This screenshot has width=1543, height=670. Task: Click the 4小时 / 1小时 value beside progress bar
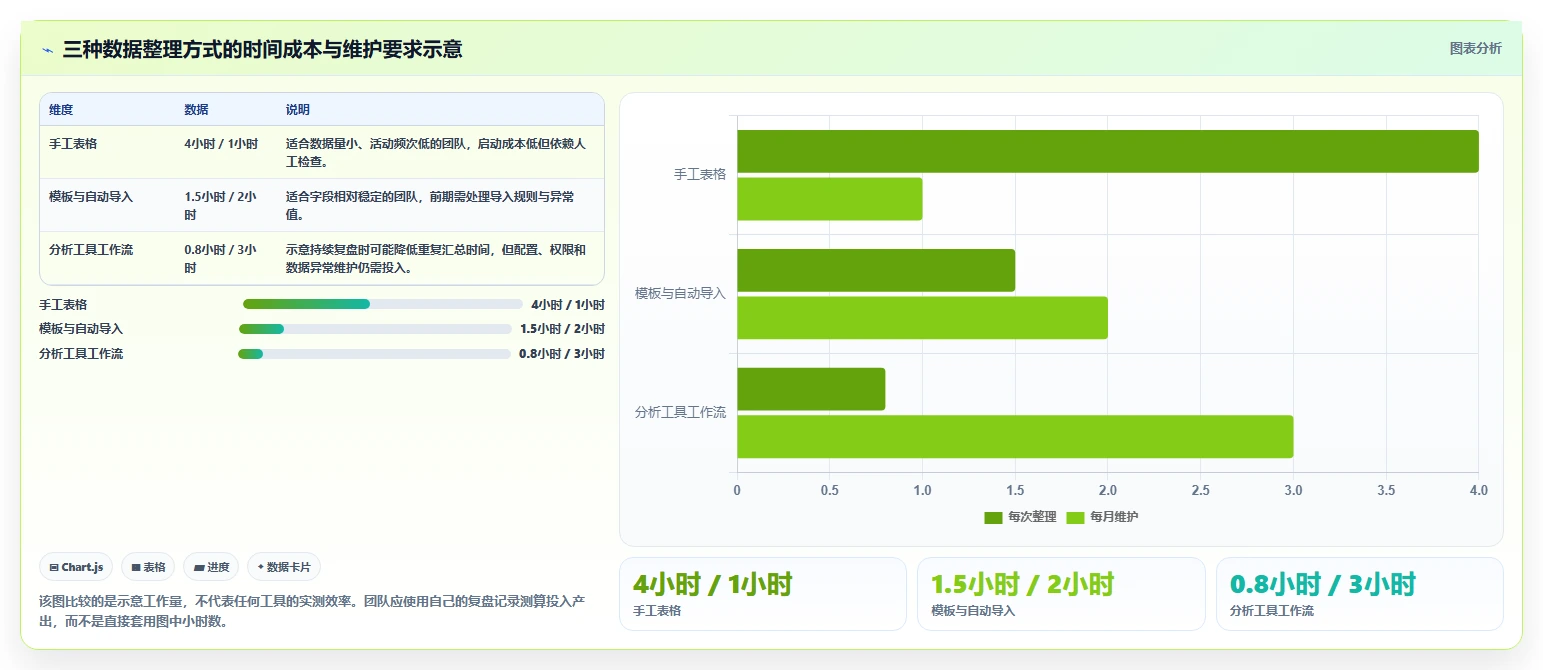(x=568, y=305)
